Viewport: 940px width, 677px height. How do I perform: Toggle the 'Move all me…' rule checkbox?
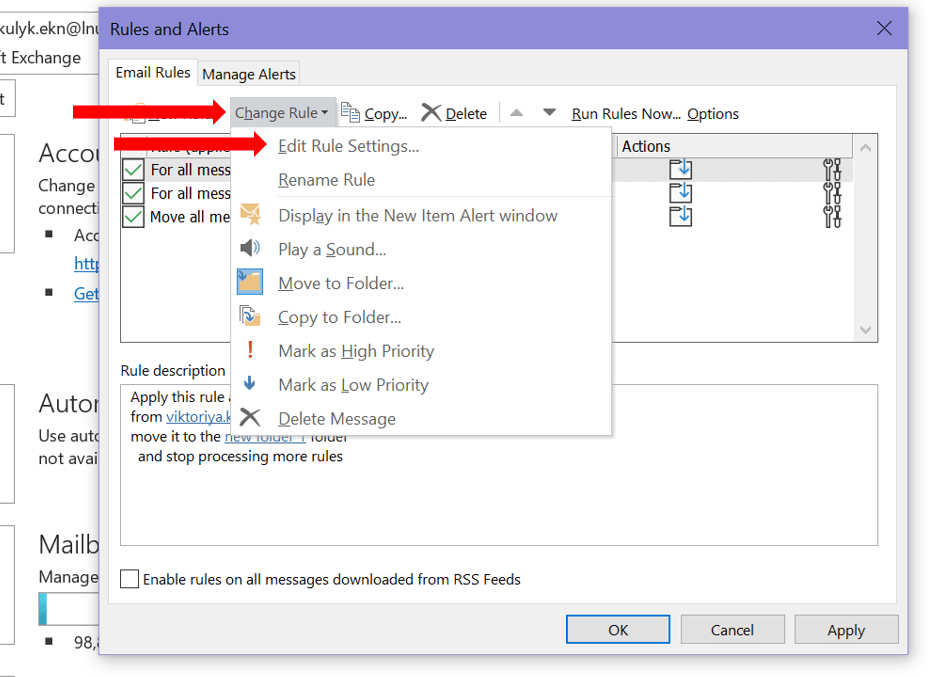click(133, 216)
